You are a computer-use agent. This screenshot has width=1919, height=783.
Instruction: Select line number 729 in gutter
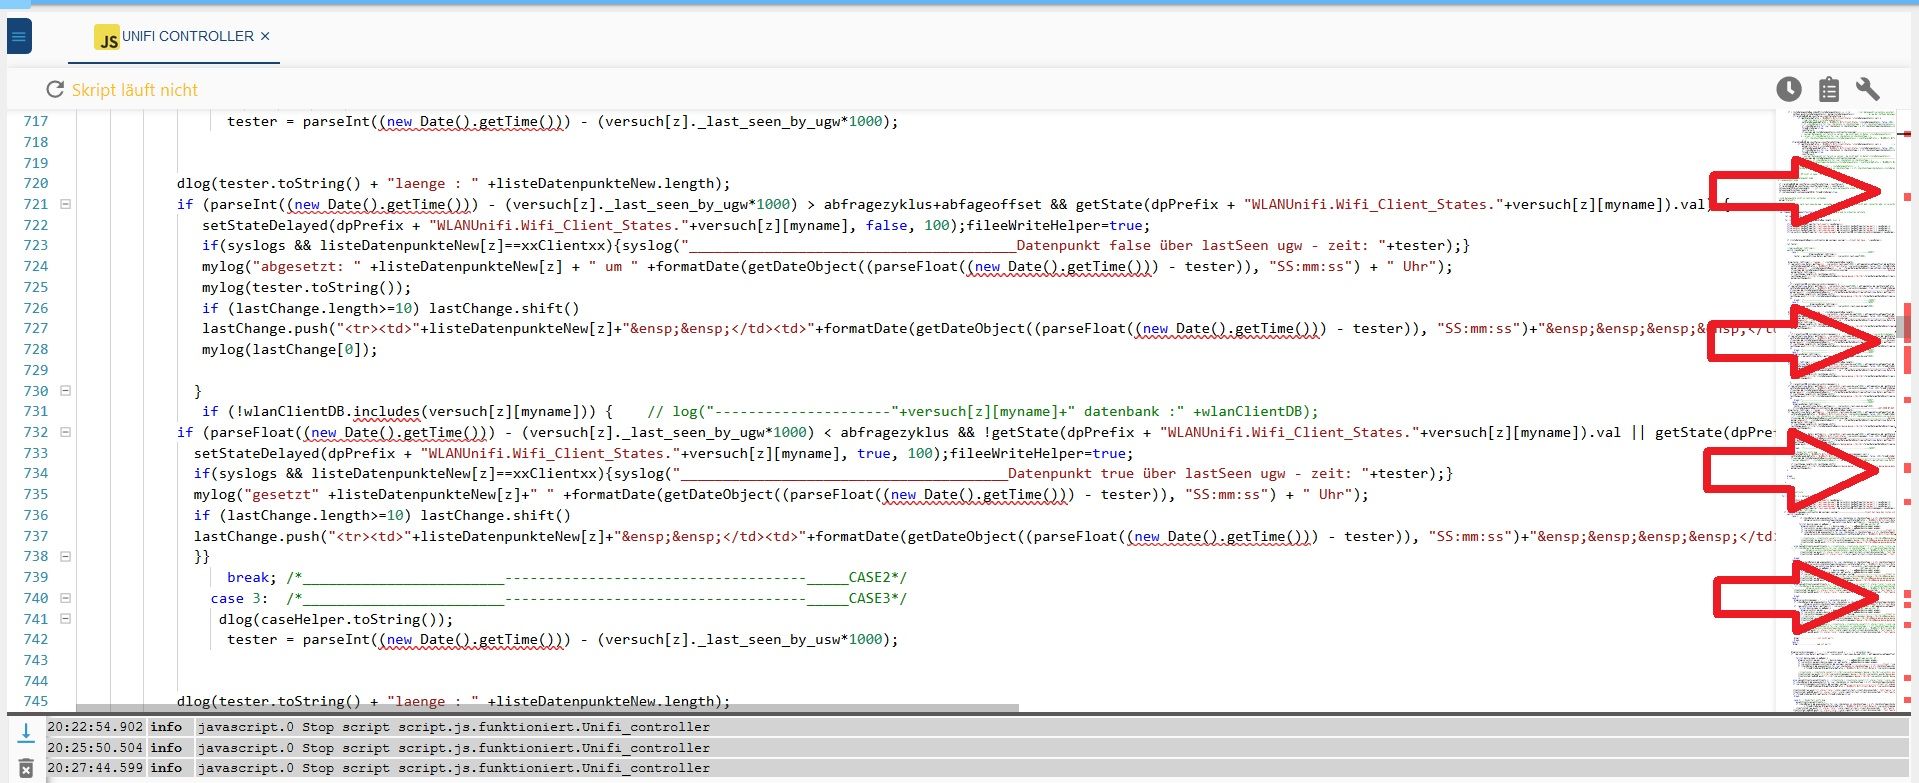coord(36,370)
